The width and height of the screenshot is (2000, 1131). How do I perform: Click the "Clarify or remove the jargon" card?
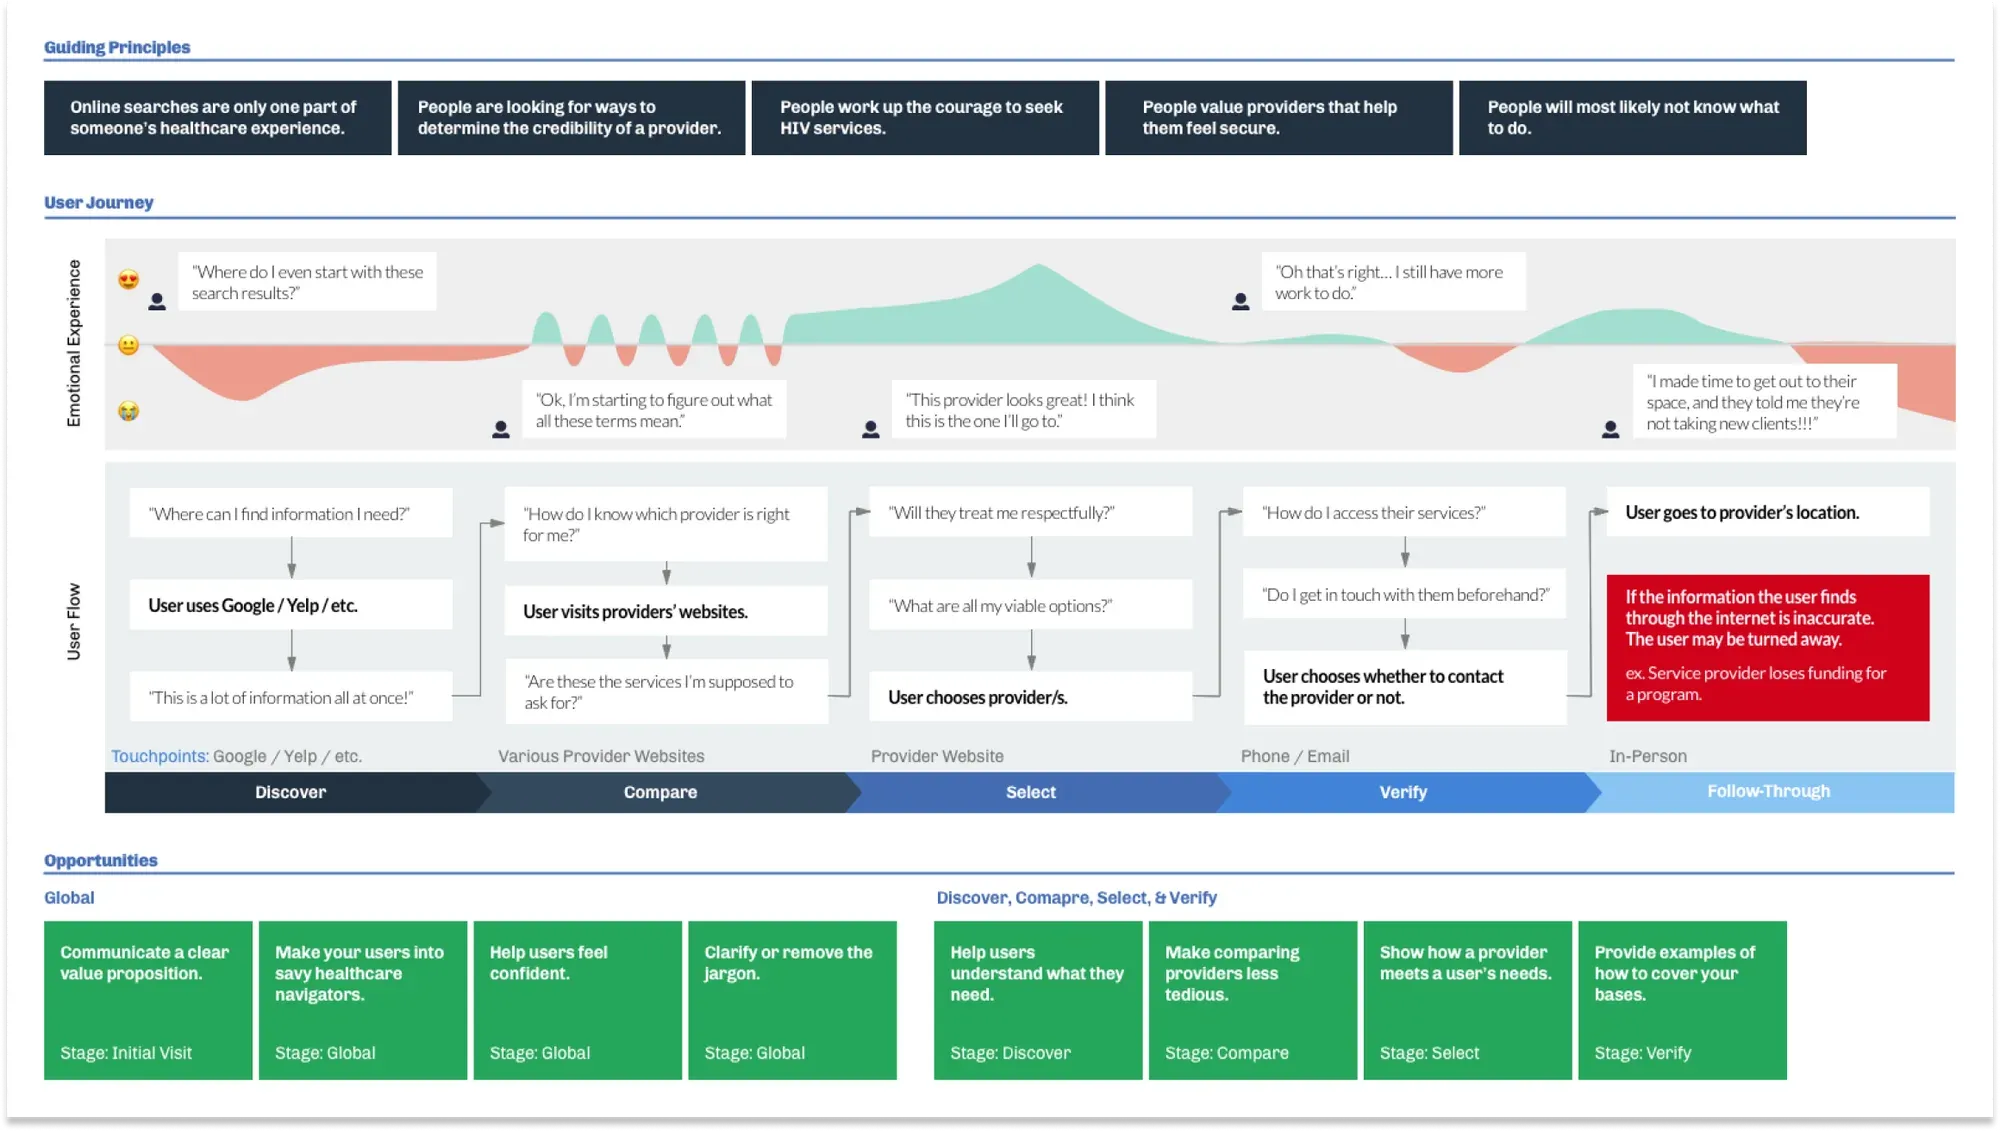pos(792,1000)
